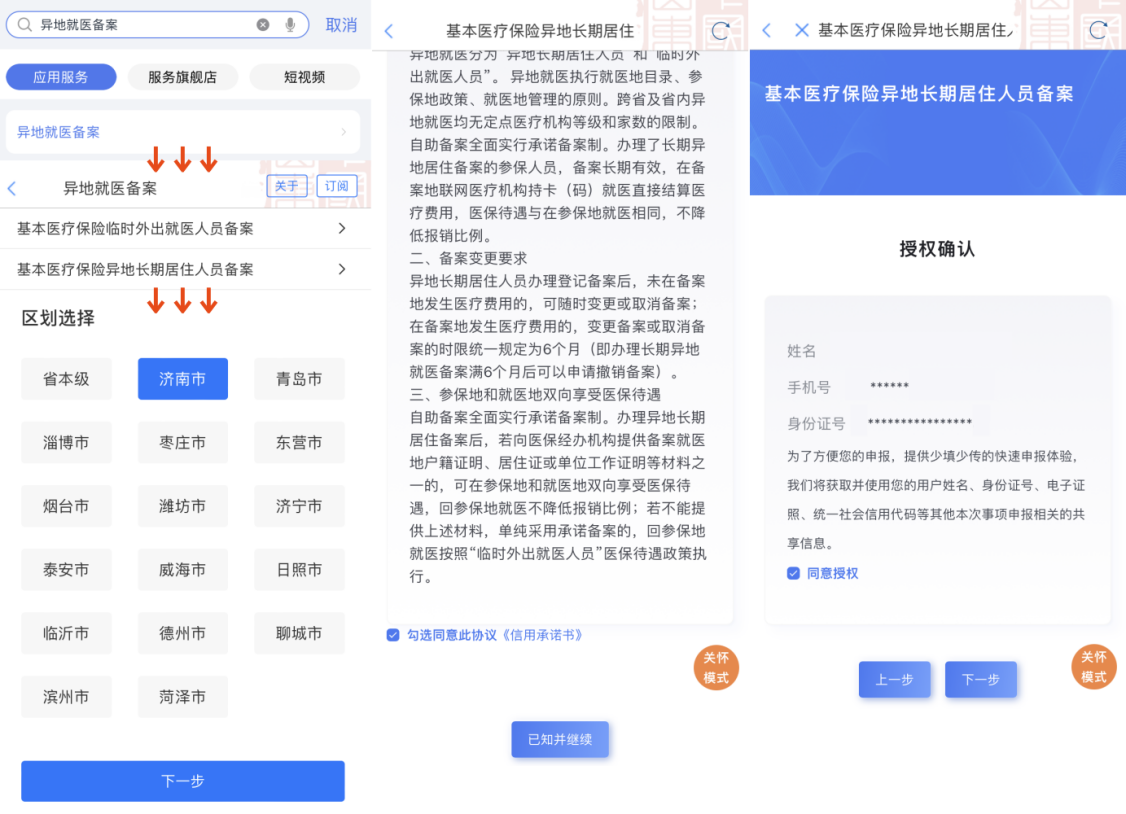Go back from 异地就医备案 list
Viewport: 1126px width, 814px height.
pos(12,189)
